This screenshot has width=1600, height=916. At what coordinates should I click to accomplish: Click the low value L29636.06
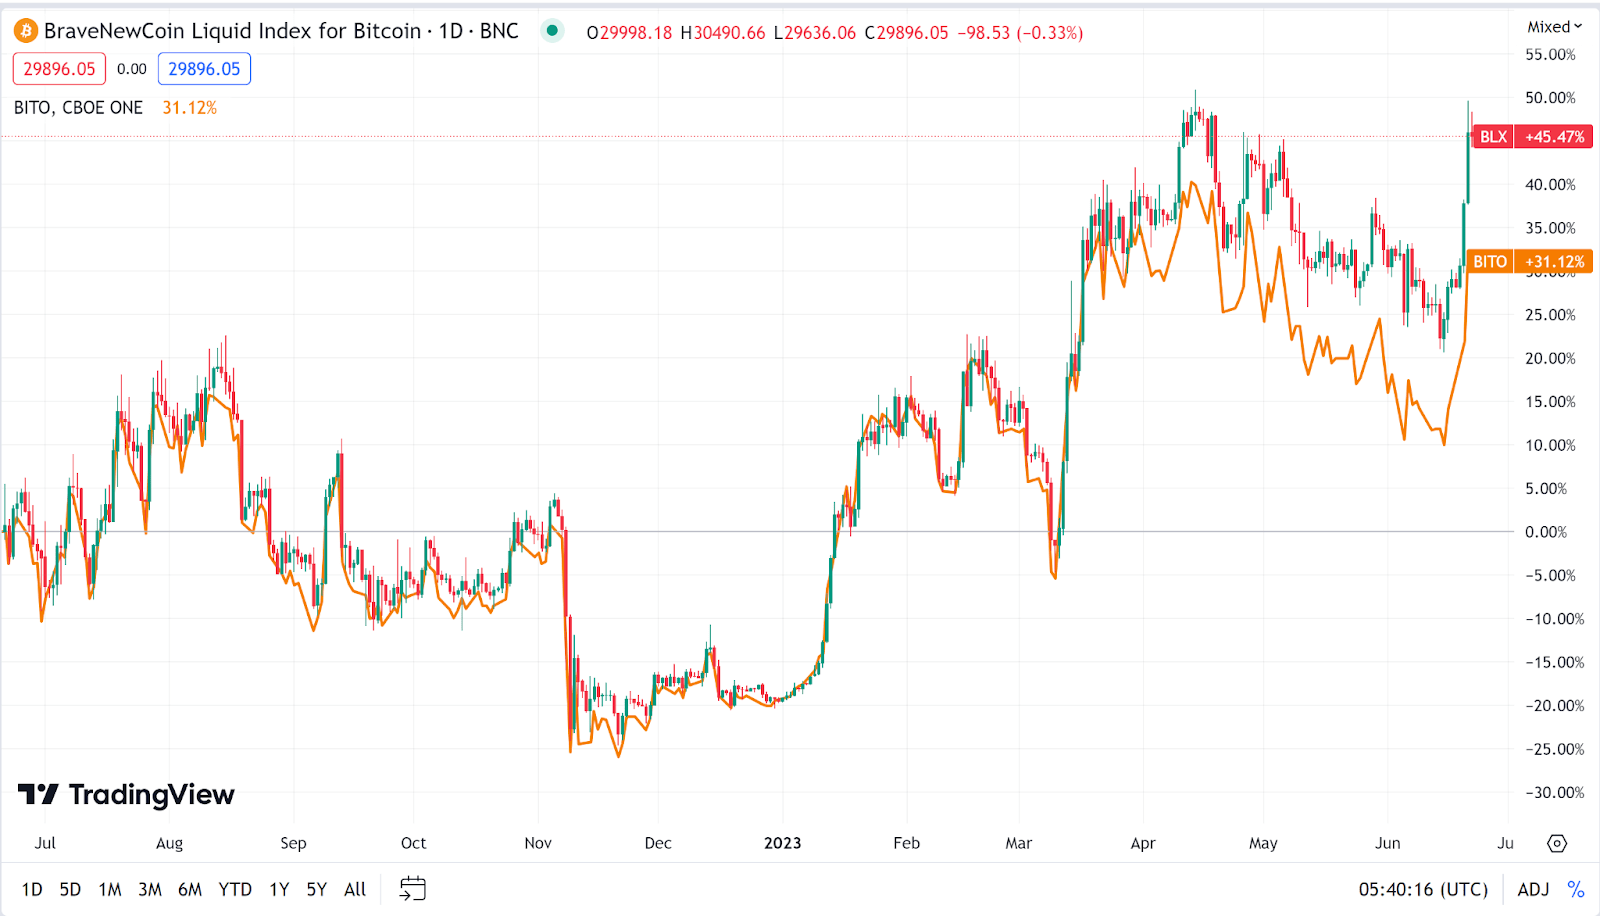pyautogui.click(x=815, y=33)
